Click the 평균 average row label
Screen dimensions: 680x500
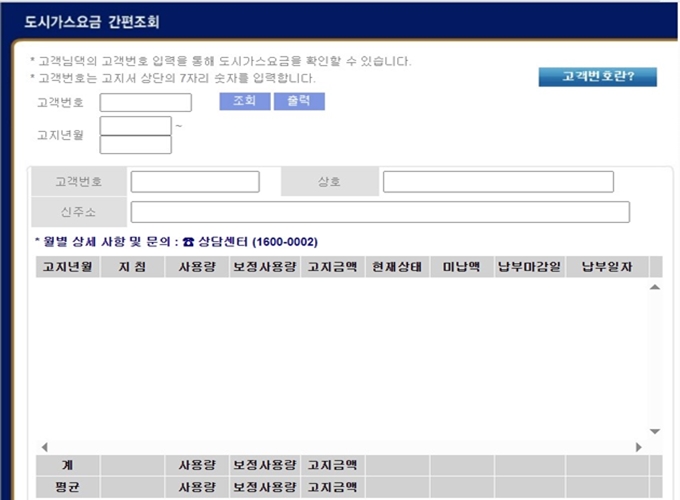pyautogui.click(x=68, y=487)
